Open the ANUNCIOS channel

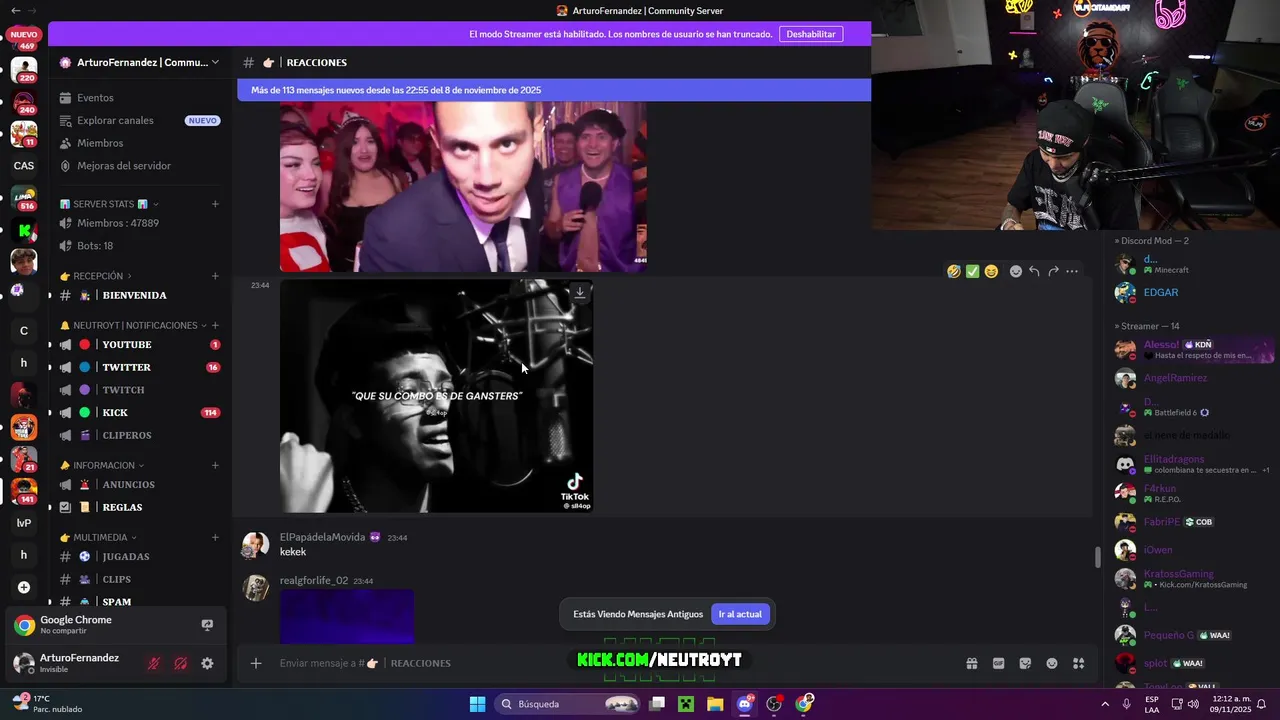[140, 484]
